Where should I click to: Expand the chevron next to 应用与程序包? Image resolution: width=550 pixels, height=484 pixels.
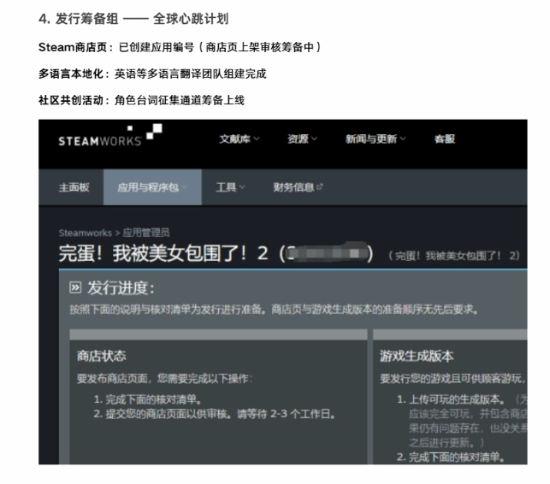pyautogui.click(x=185, y=188)
